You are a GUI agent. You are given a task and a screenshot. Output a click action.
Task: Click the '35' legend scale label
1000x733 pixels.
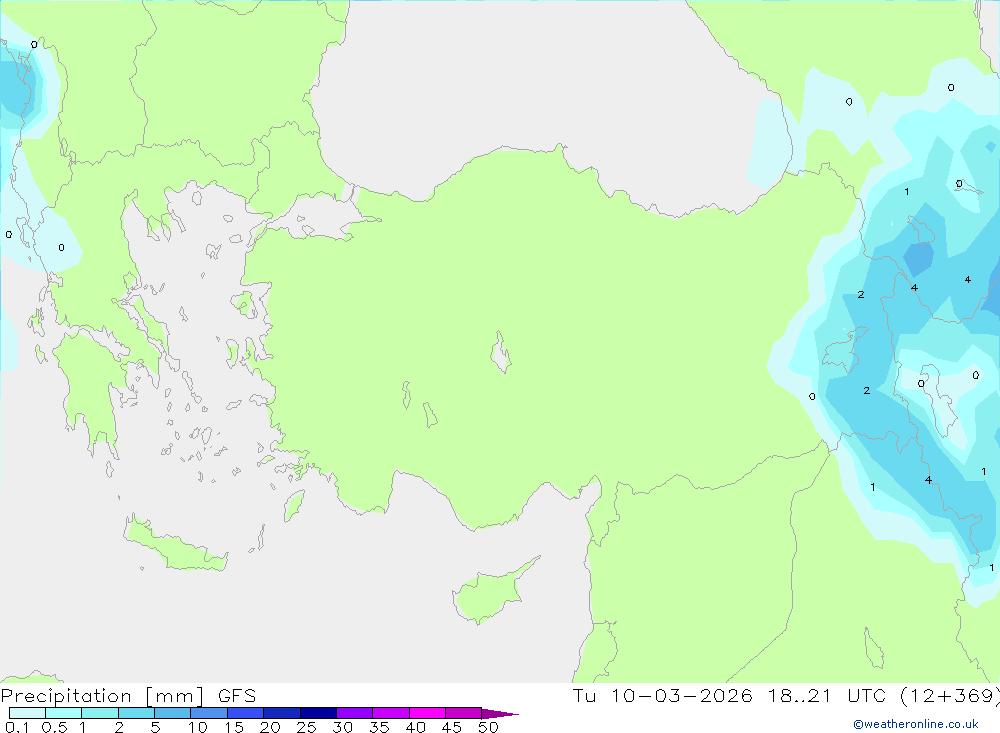379,727
